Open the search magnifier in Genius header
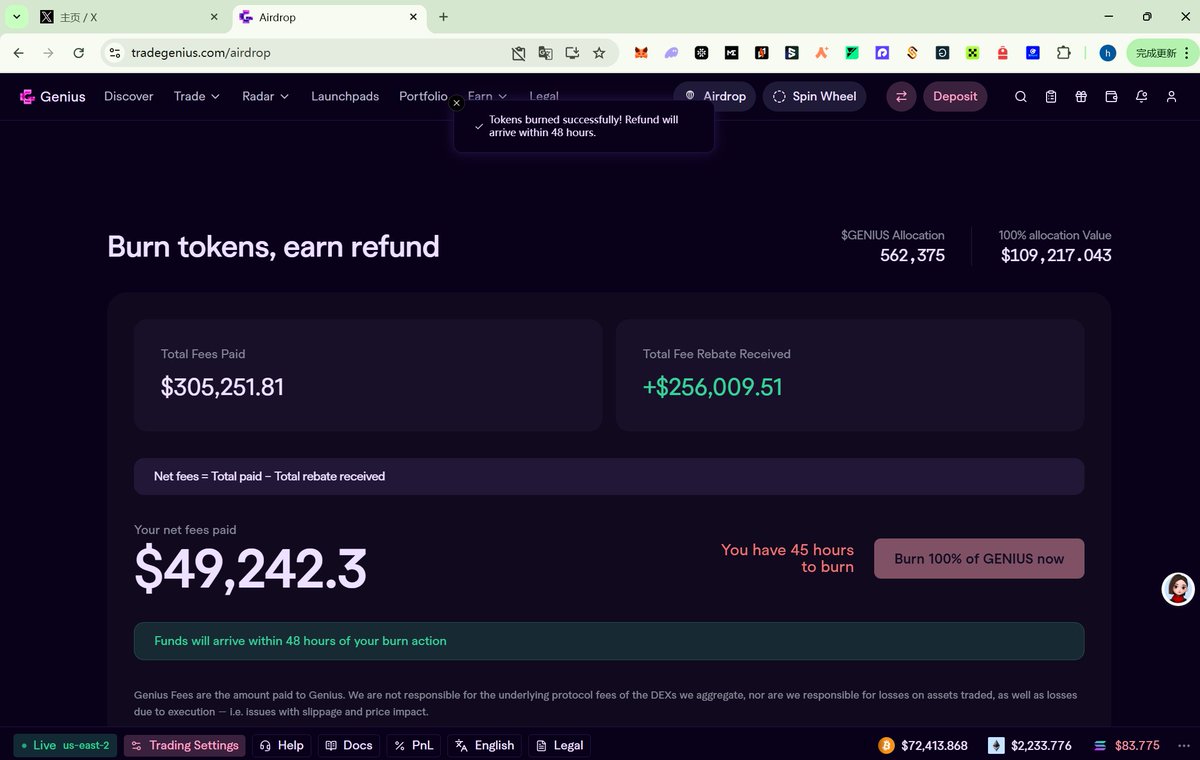The image size is (1200, 760). coord(1021,97)
